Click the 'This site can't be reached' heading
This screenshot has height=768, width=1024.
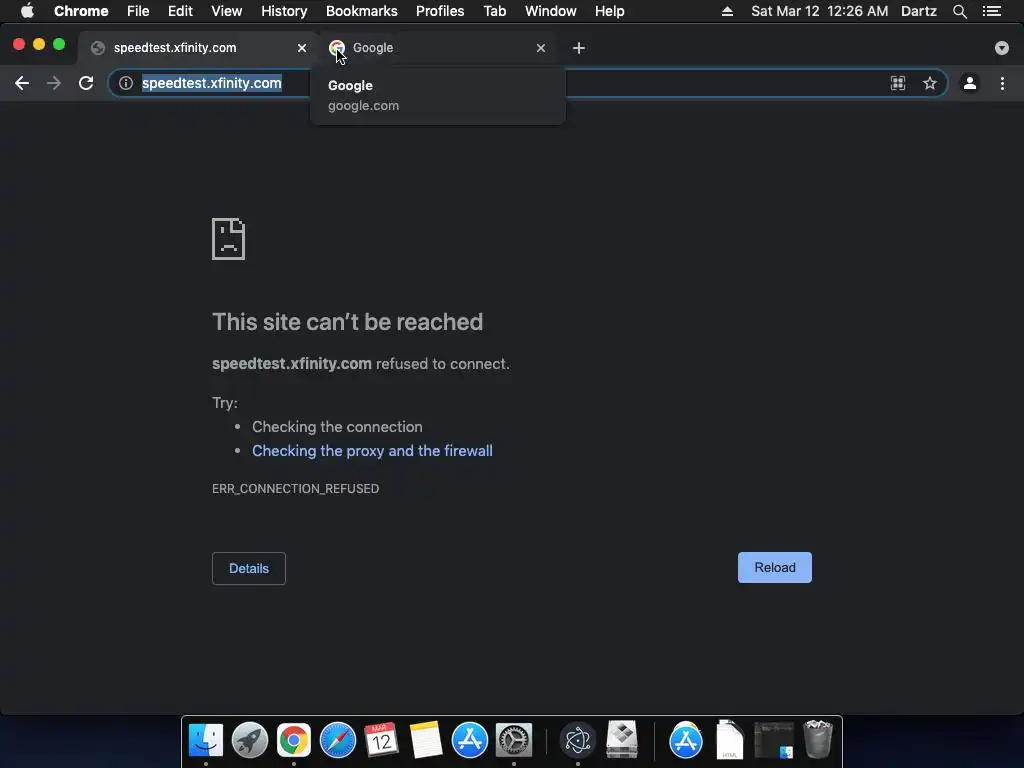pyautogui.click(x=347, y=322)
